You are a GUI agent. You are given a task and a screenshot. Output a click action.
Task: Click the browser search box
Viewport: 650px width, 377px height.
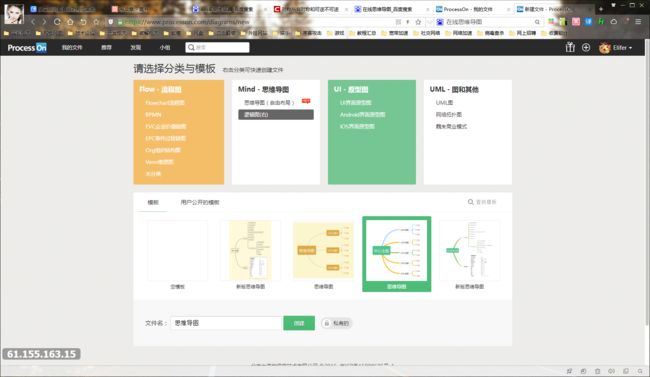click(489, 22)
